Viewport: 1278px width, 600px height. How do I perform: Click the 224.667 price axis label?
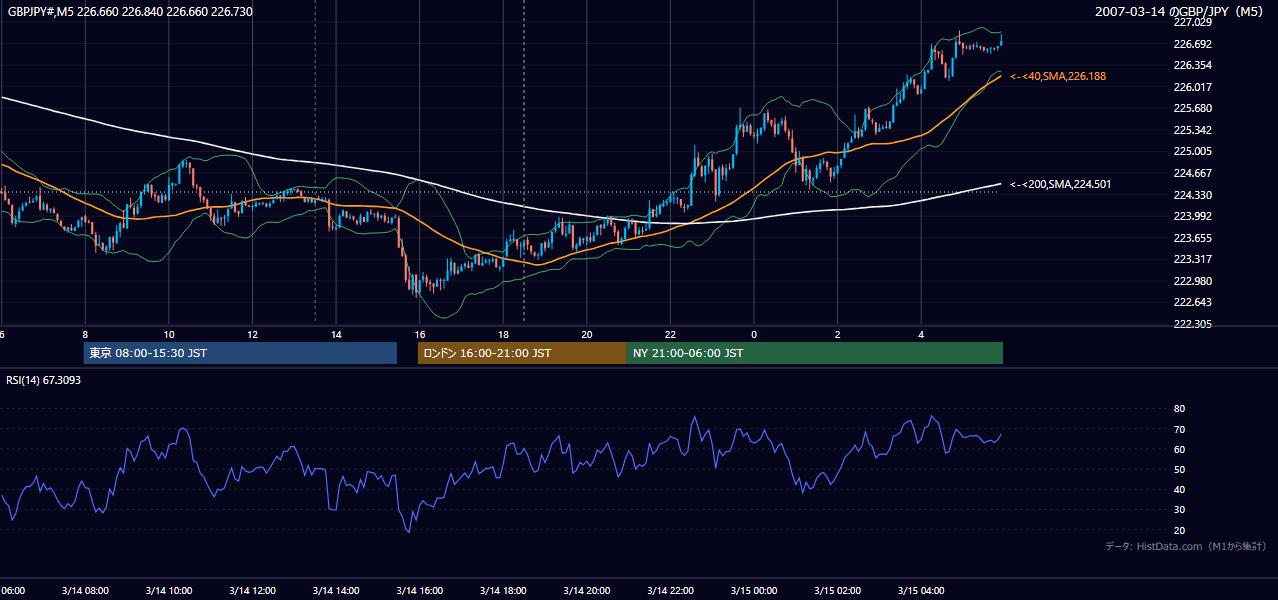click(1192, 173)
